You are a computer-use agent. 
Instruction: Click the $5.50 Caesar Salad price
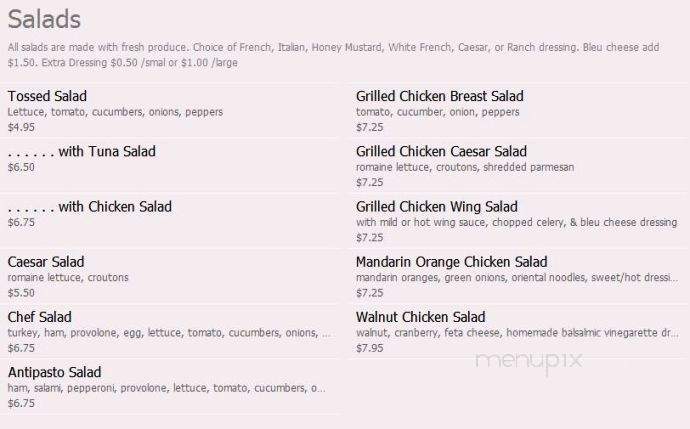pos(21,293)
